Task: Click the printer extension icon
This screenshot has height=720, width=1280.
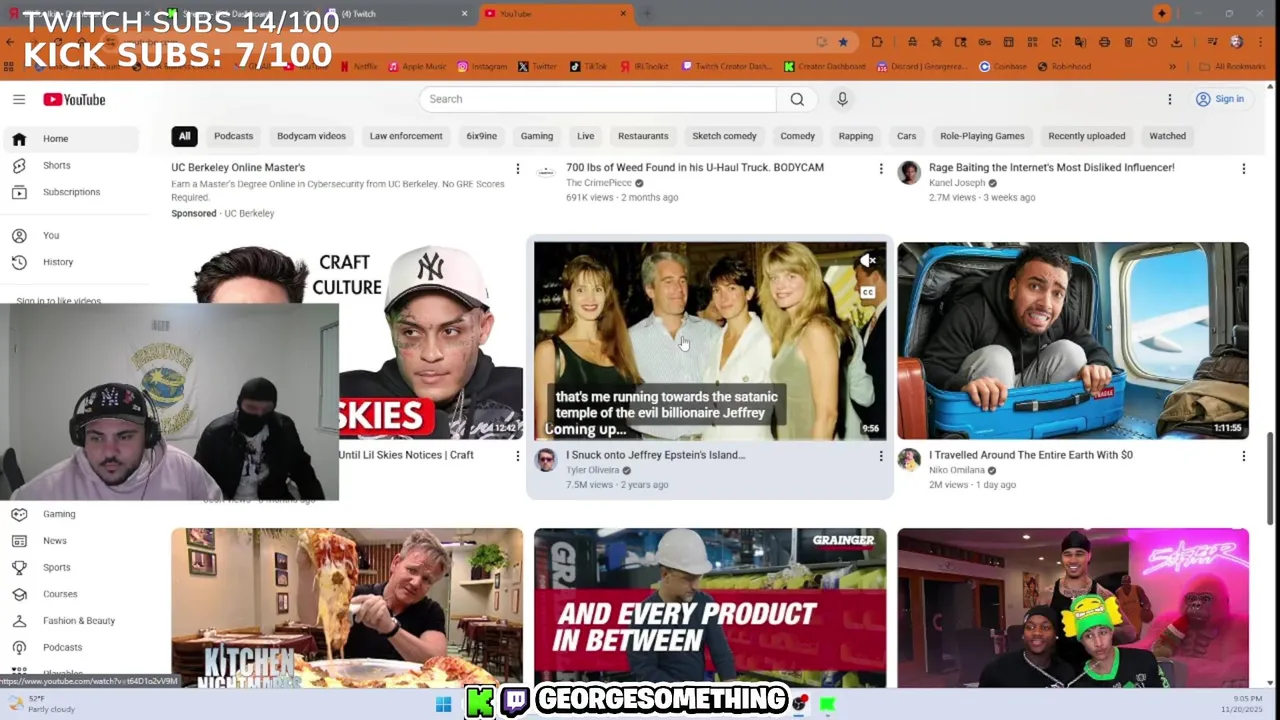Action: 1104,42
